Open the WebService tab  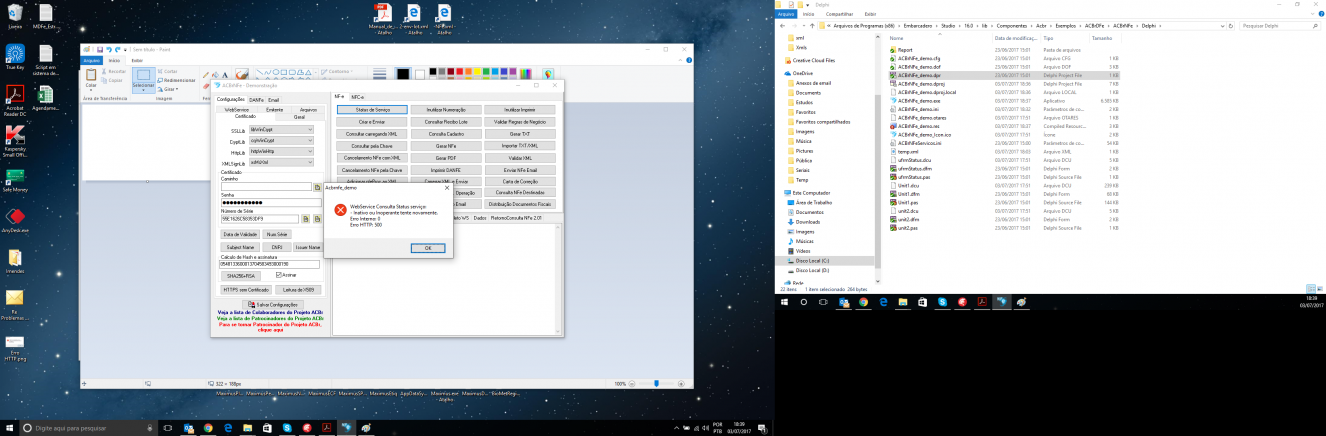pos(238,109)
